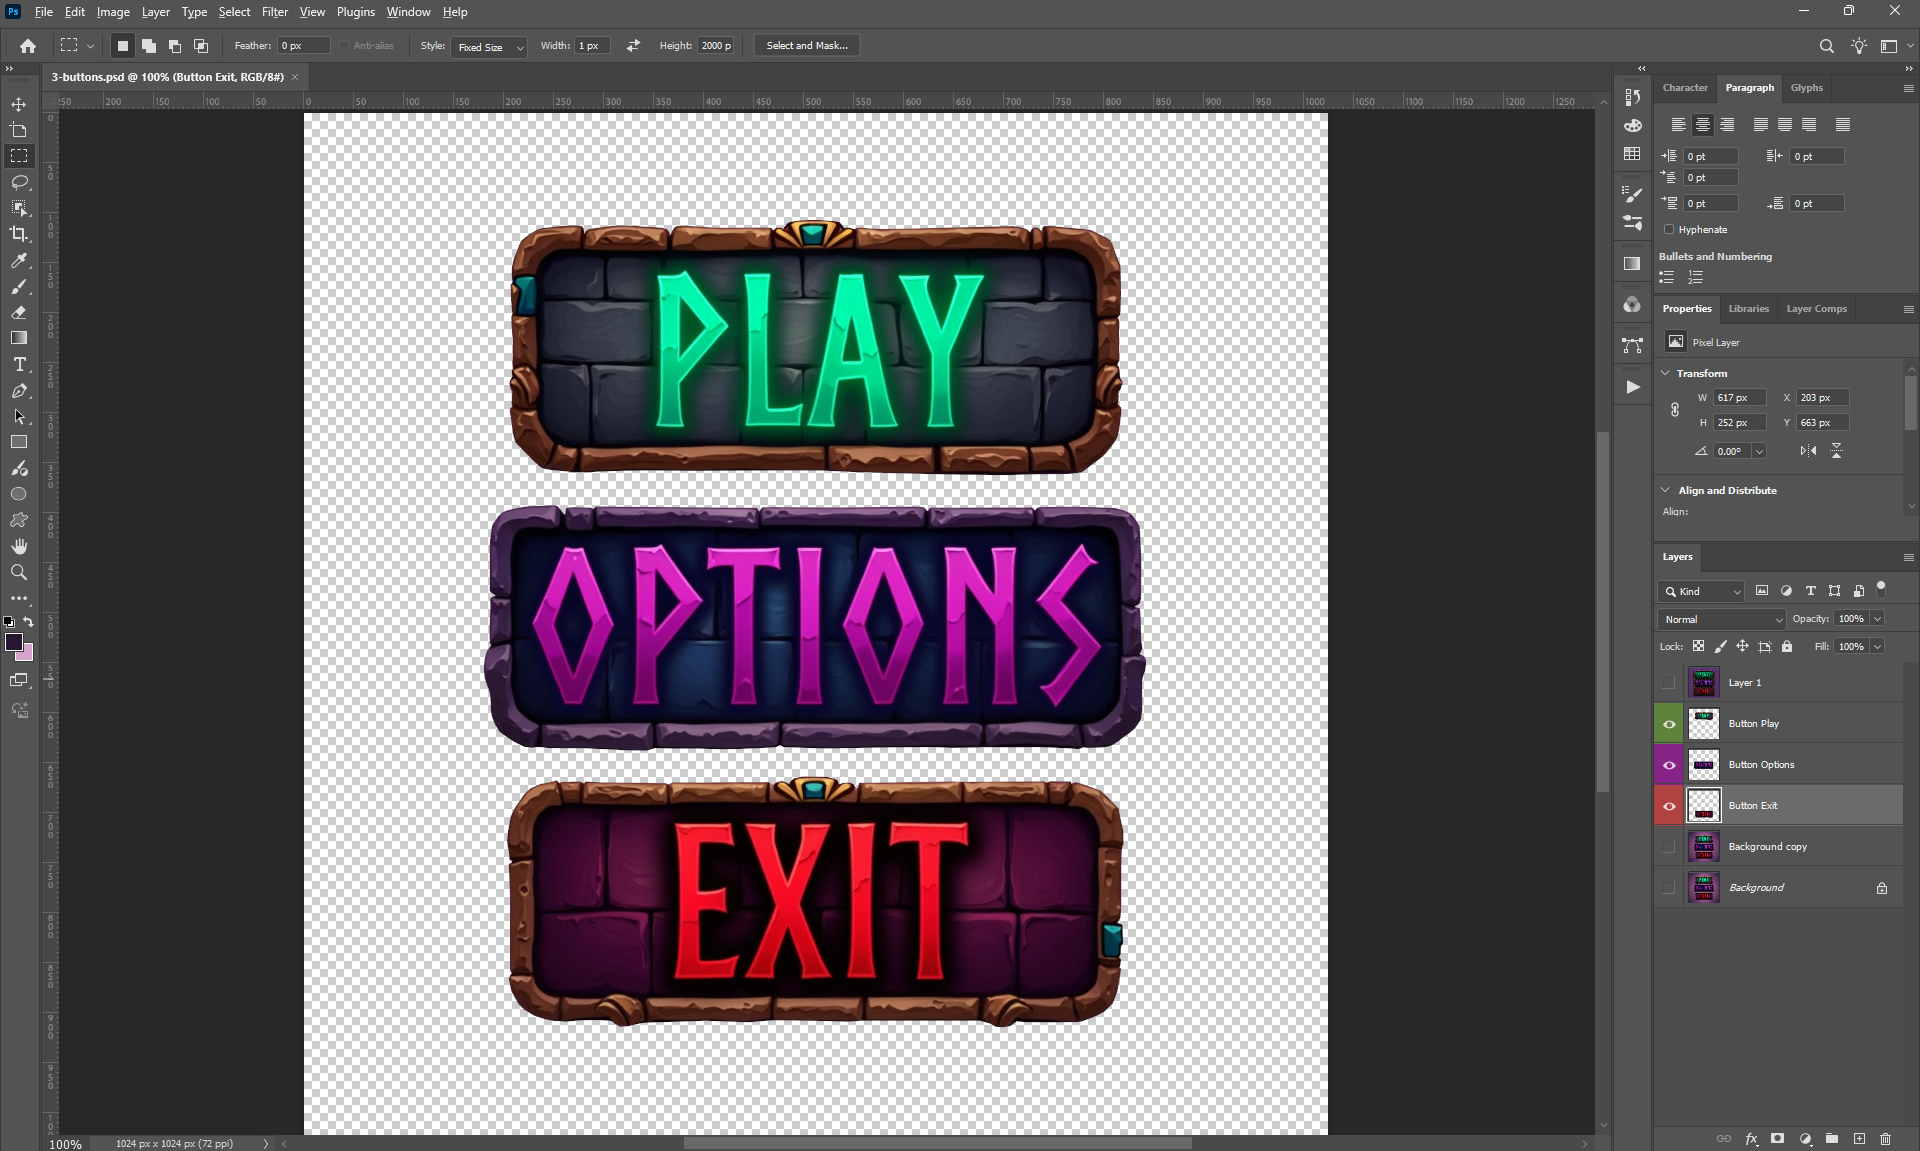Switch to the Libraries tab
This screenshot has width=1920, height=1151.
coord(1748,308)
